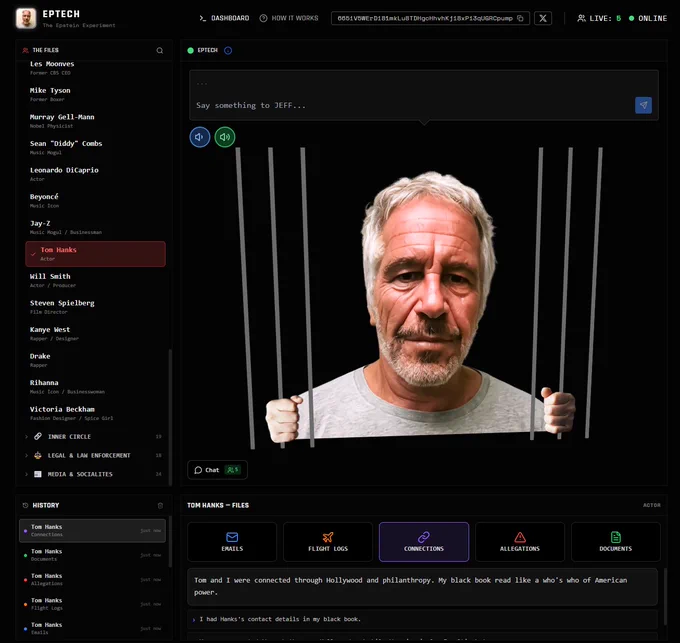Click the warning triangle Allegations icon
680x643 pixels.
coord(520,537)
